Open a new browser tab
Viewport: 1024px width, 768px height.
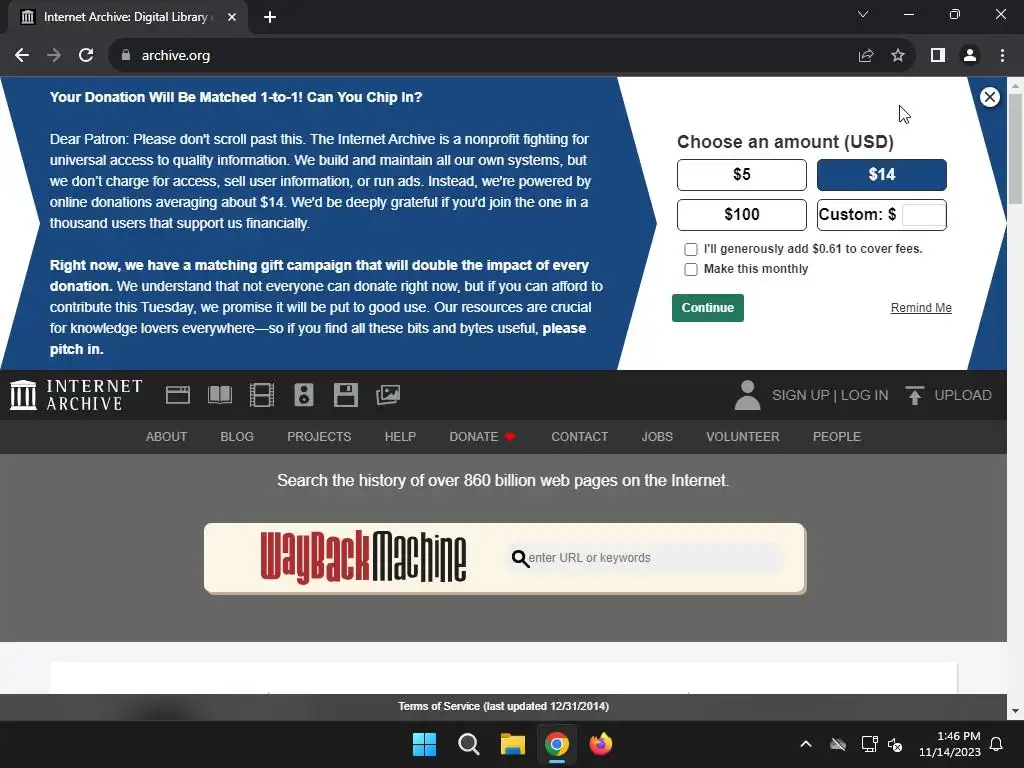(x=270, y=17)
